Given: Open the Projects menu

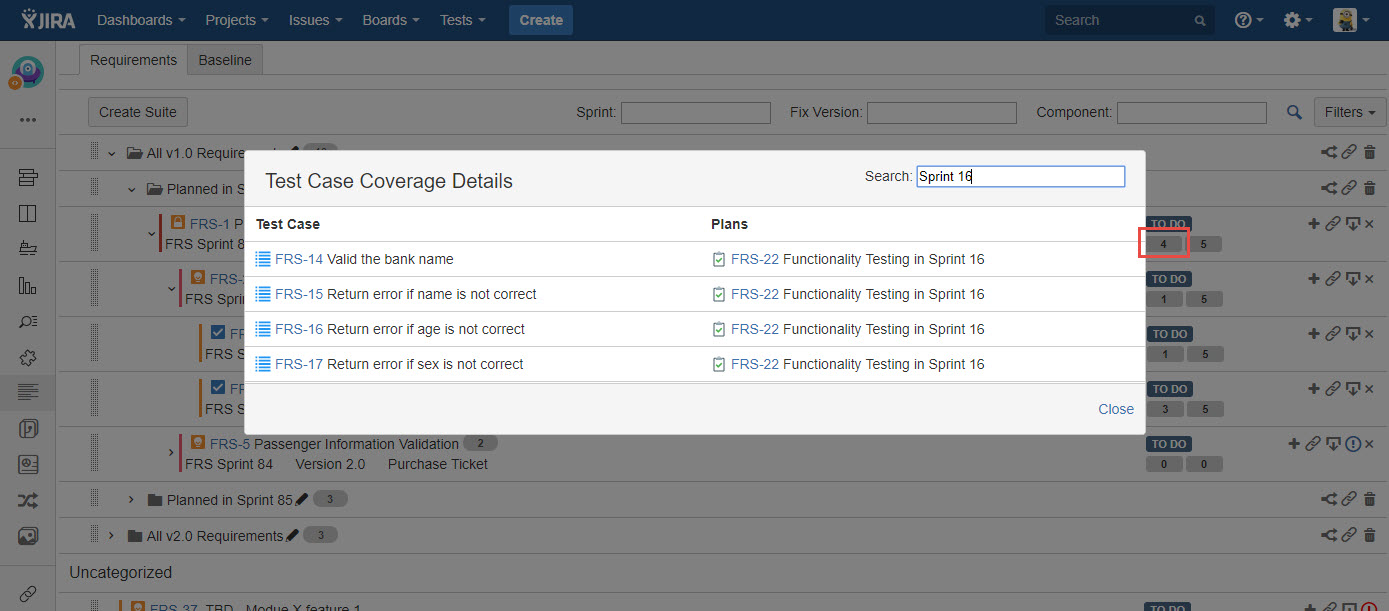Looking at the screenshot, I should click(x=236, y=20).
